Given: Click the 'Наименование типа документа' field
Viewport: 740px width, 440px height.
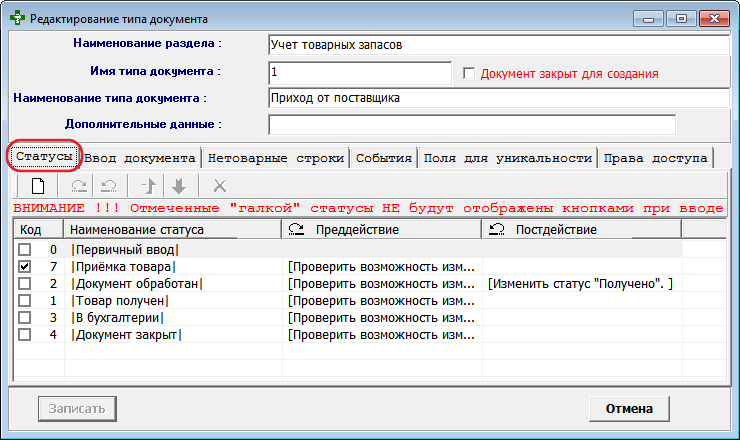Looking at the screenshot, I should pos(499,98).
